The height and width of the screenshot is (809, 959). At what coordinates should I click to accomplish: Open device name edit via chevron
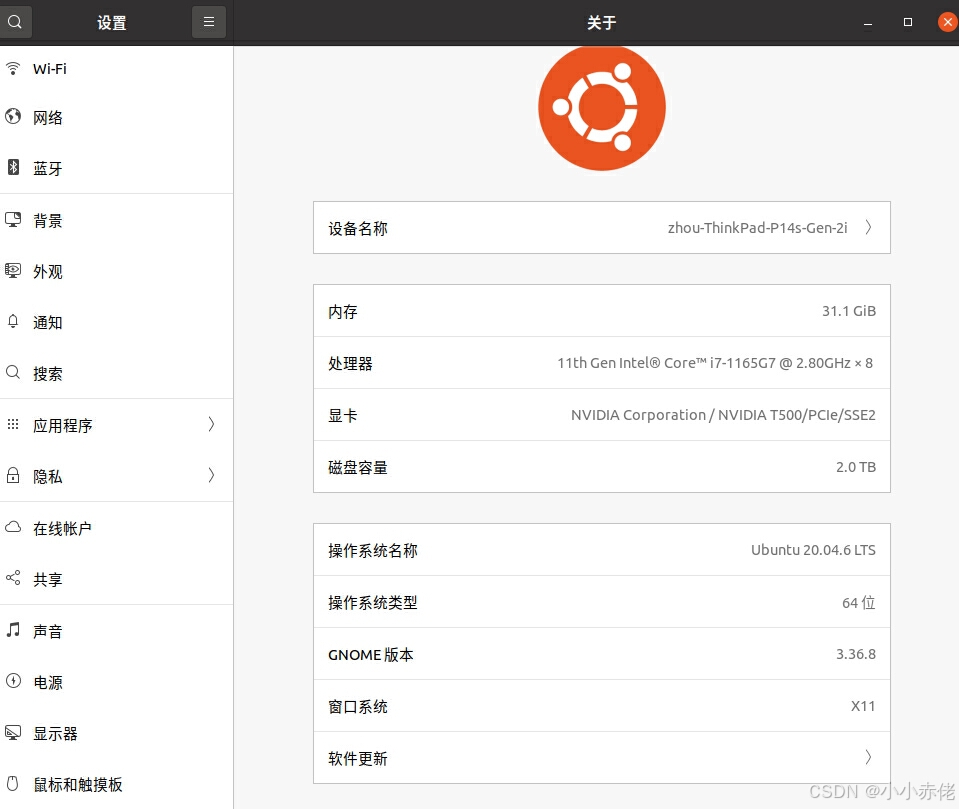[868, 227]
